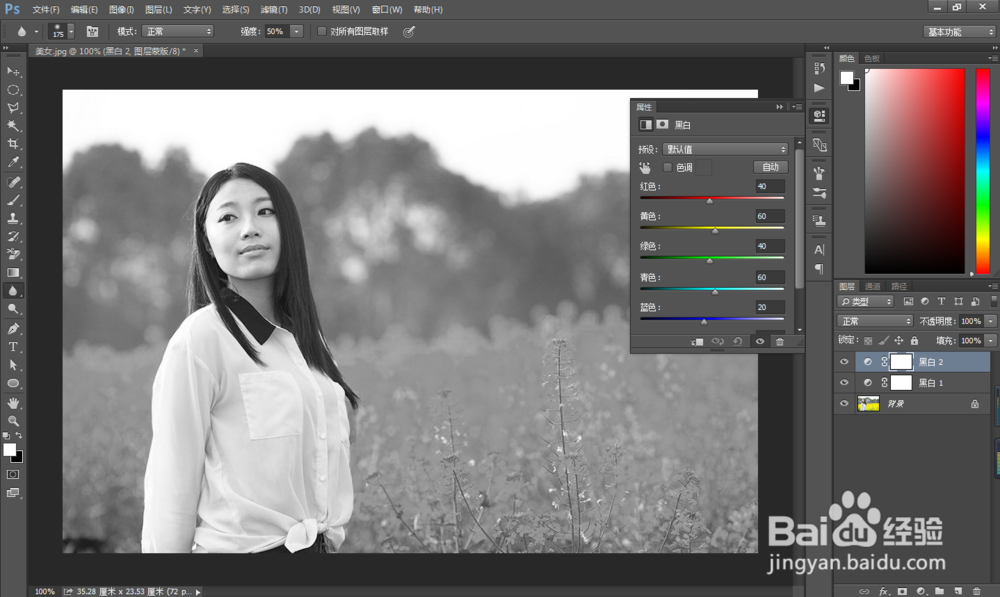Select the Crop tool

point(13,144)
